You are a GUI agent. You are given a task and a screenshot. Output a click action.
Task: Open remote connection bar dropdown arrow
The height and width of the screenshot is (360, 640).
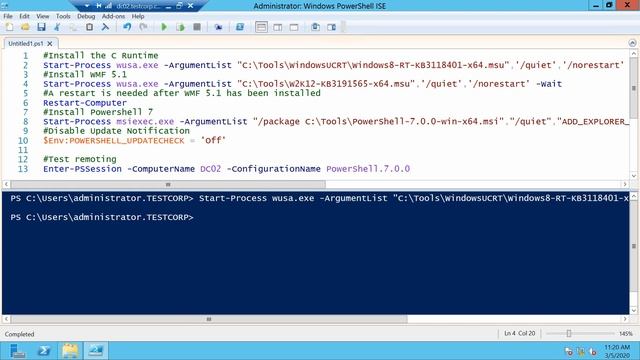pyautogui.click(x=87, y=6)
